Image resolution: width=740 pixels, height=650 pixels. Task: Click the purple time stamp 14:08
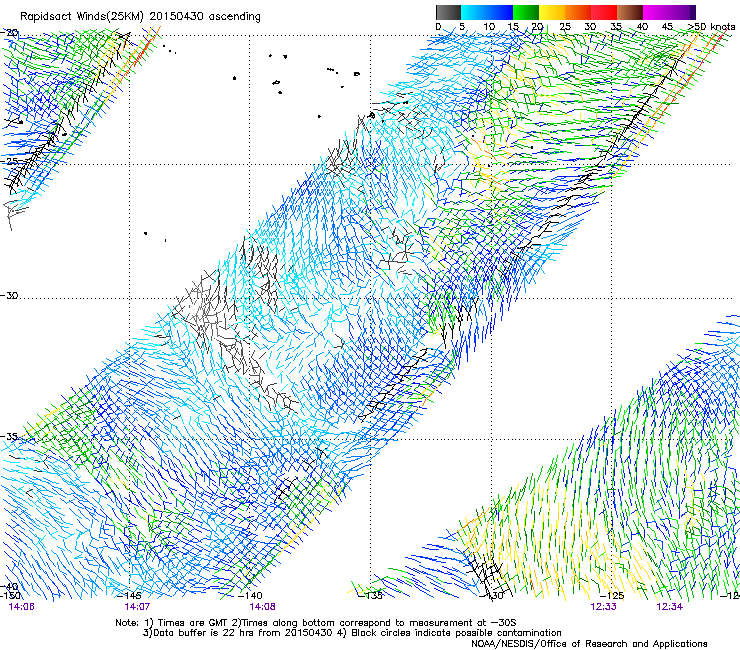(262, 607)
